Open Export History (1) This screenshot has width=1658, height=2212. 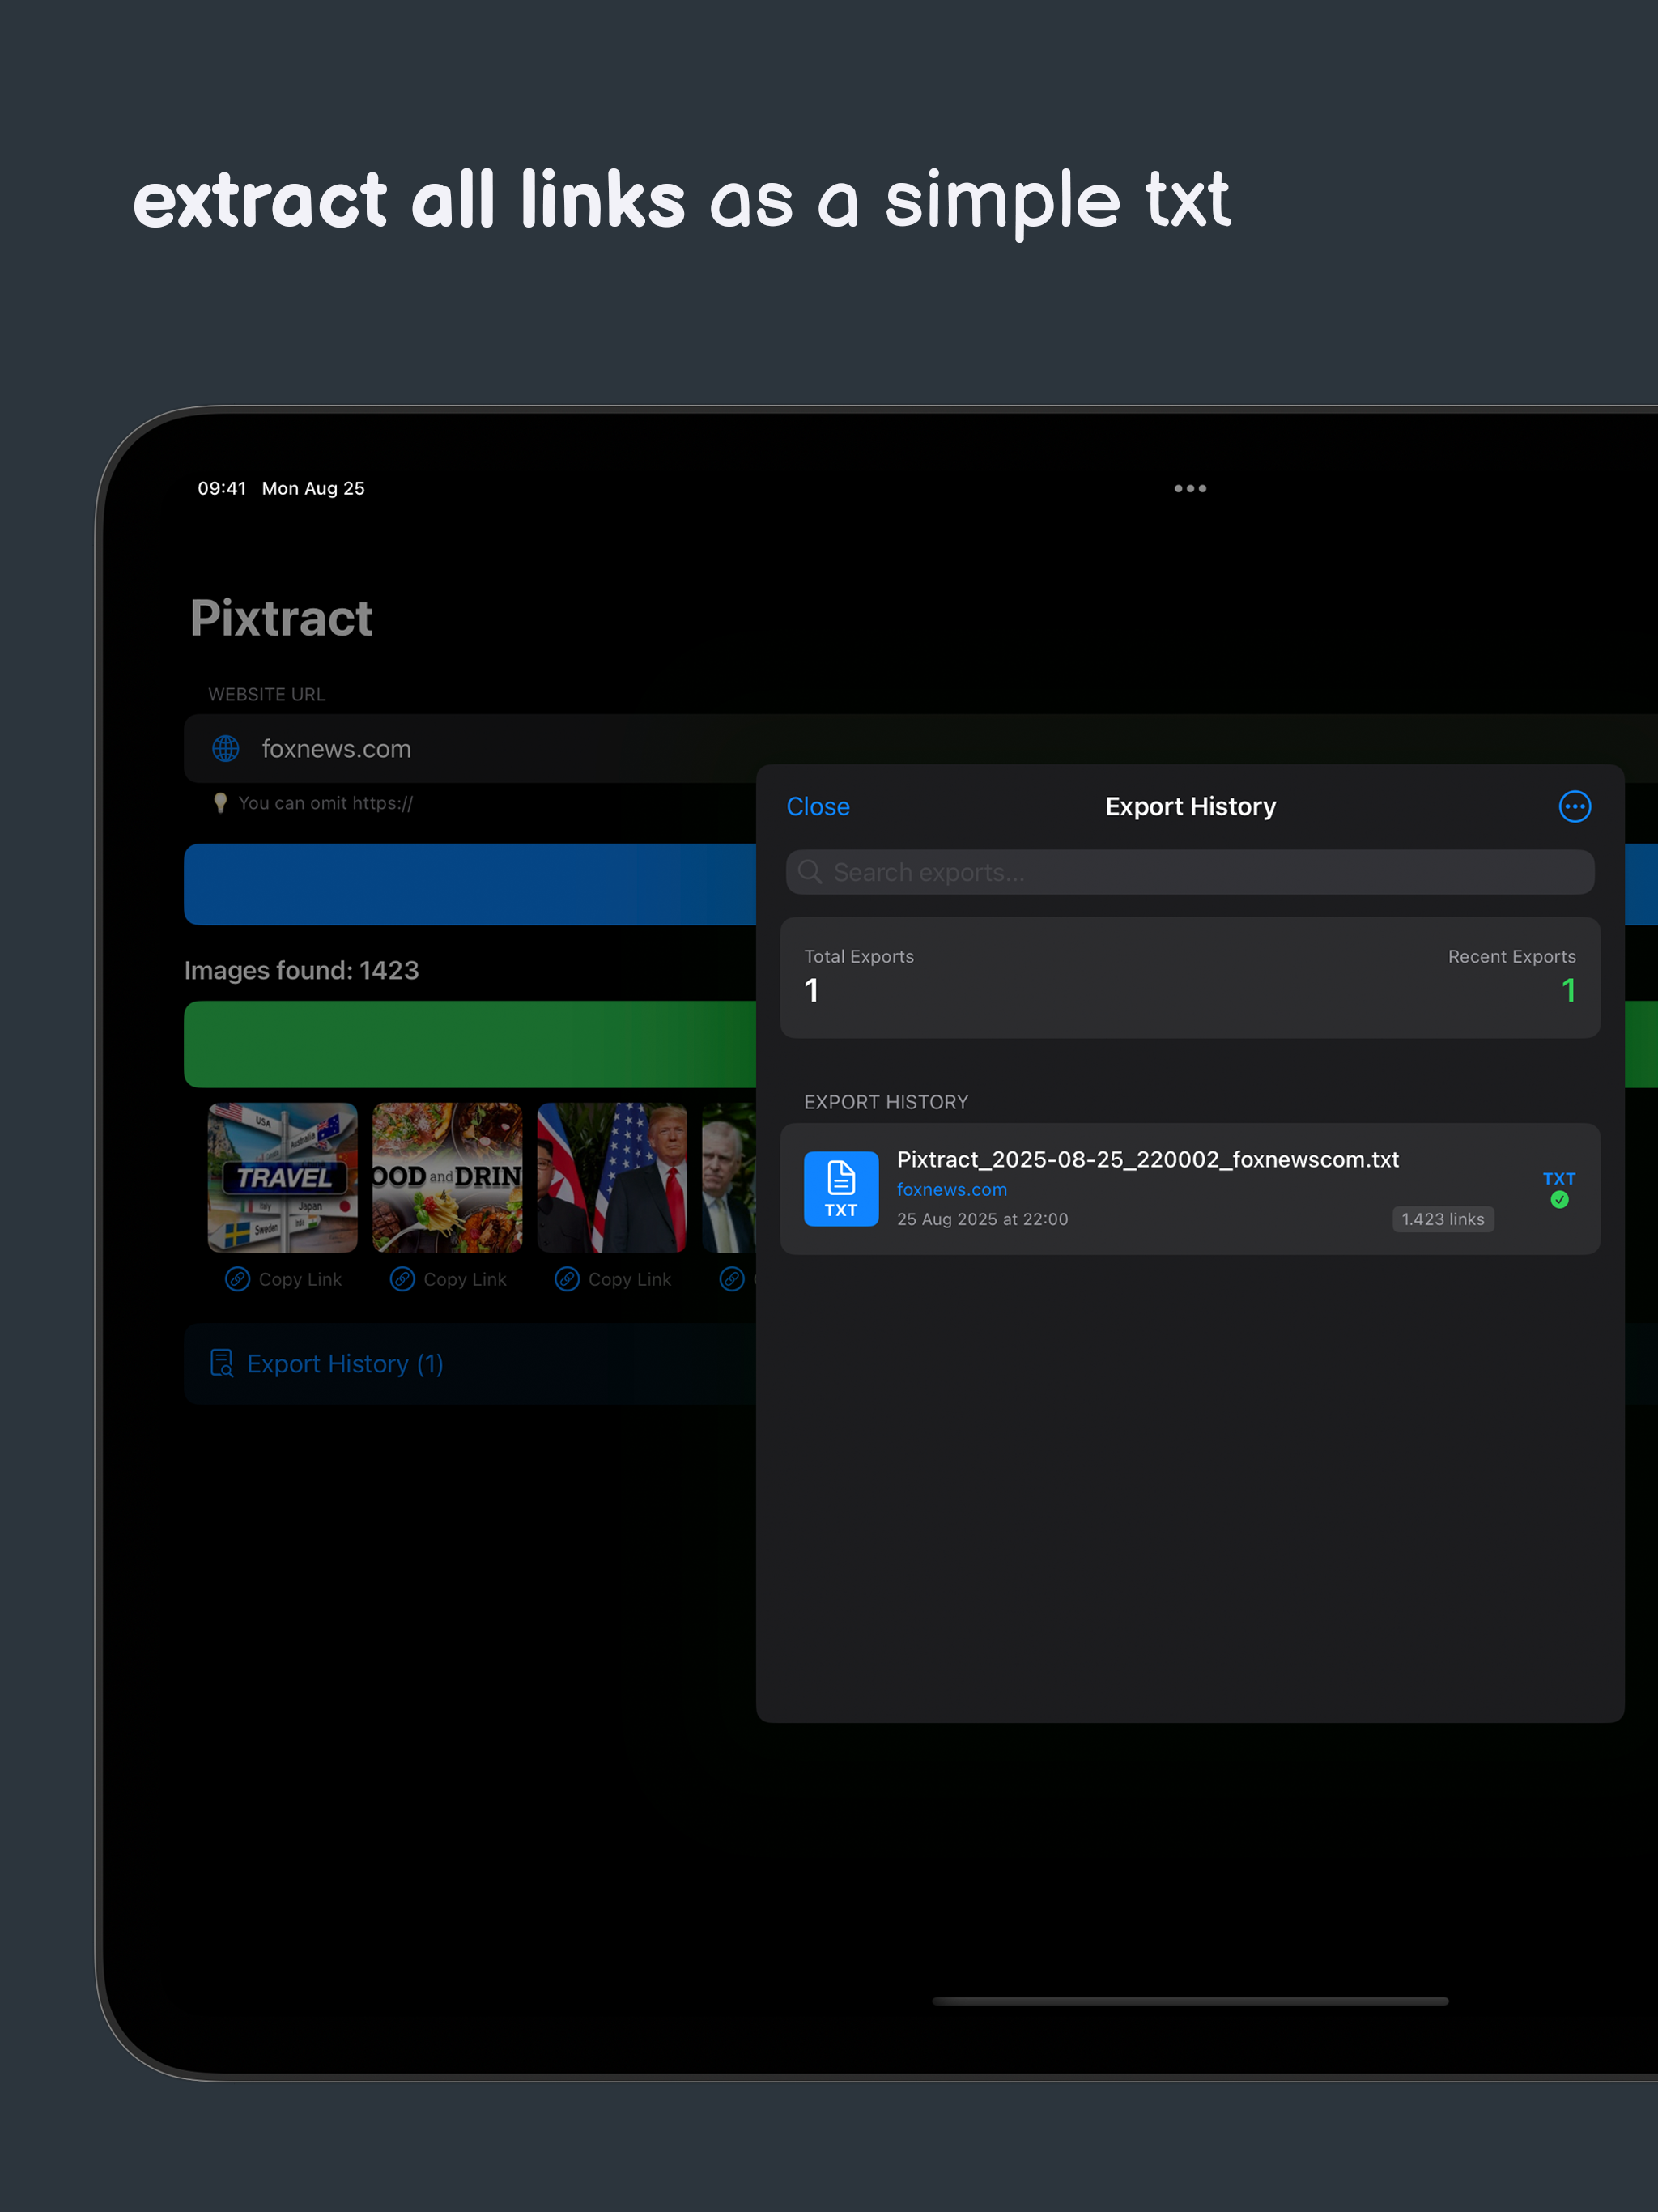[470, 1364]
